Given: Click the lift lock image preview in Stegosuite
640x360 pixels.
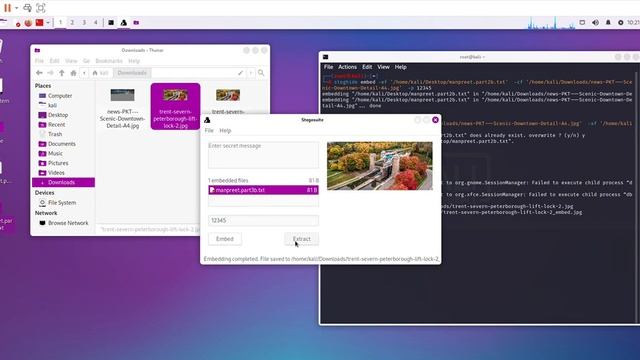Looking at the screenshot, I should (380, 166).
